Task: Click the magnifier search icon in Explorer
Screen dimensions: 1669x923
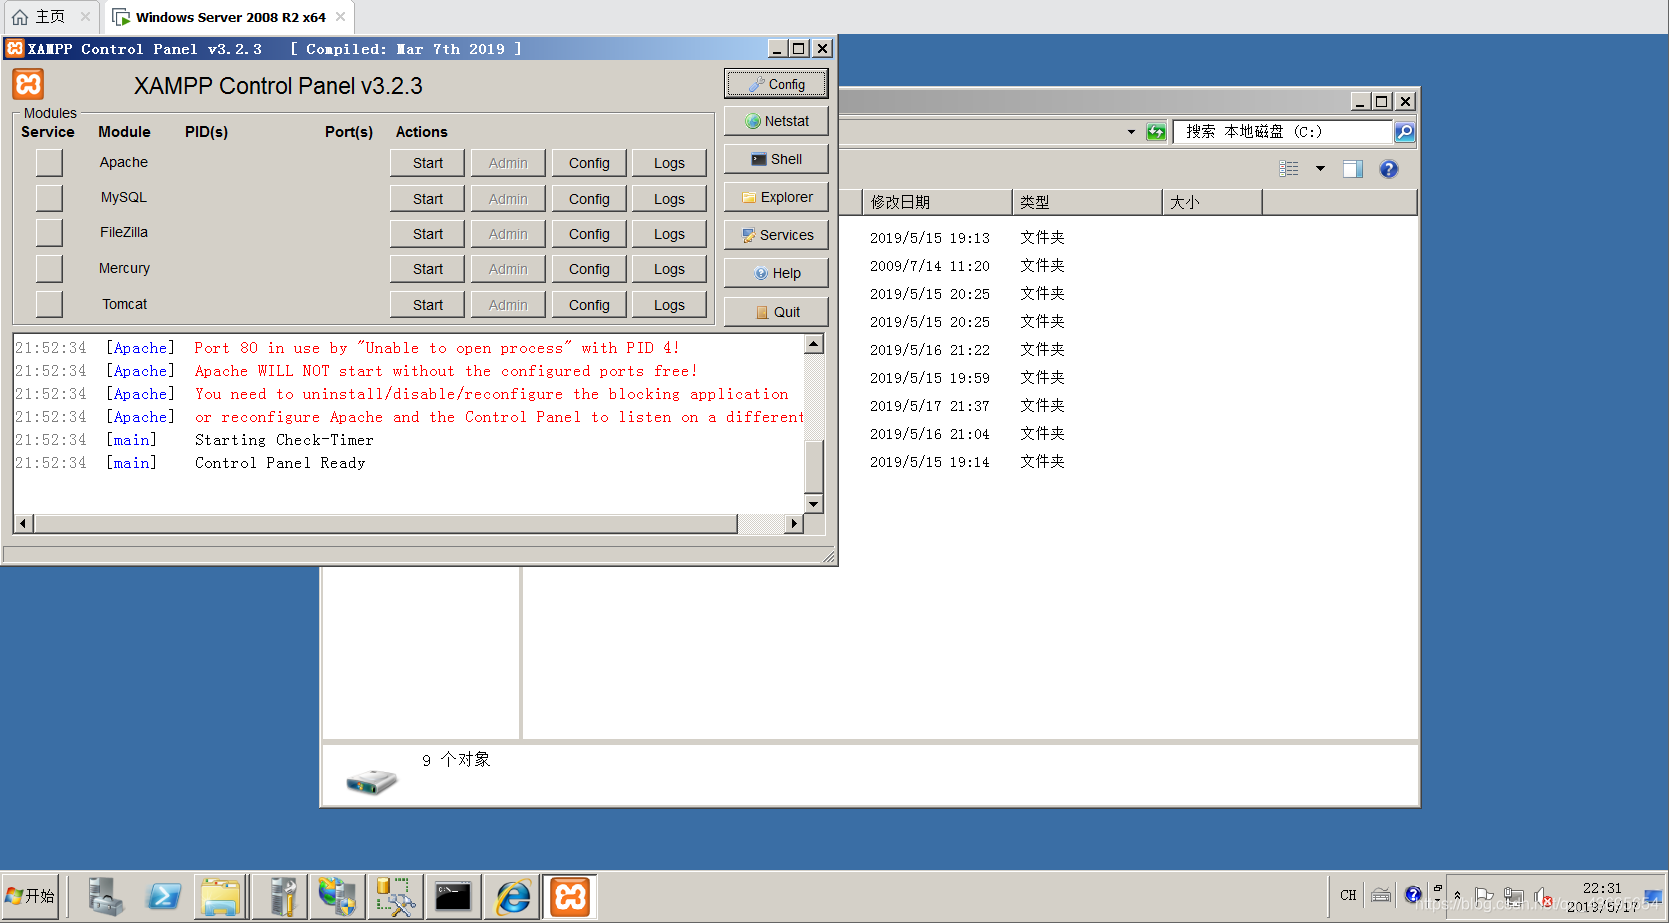Action: [1404, 132]
